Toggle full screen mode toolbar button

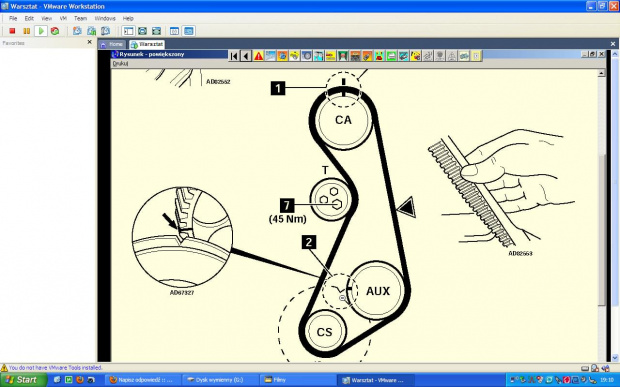click(156, 31)
